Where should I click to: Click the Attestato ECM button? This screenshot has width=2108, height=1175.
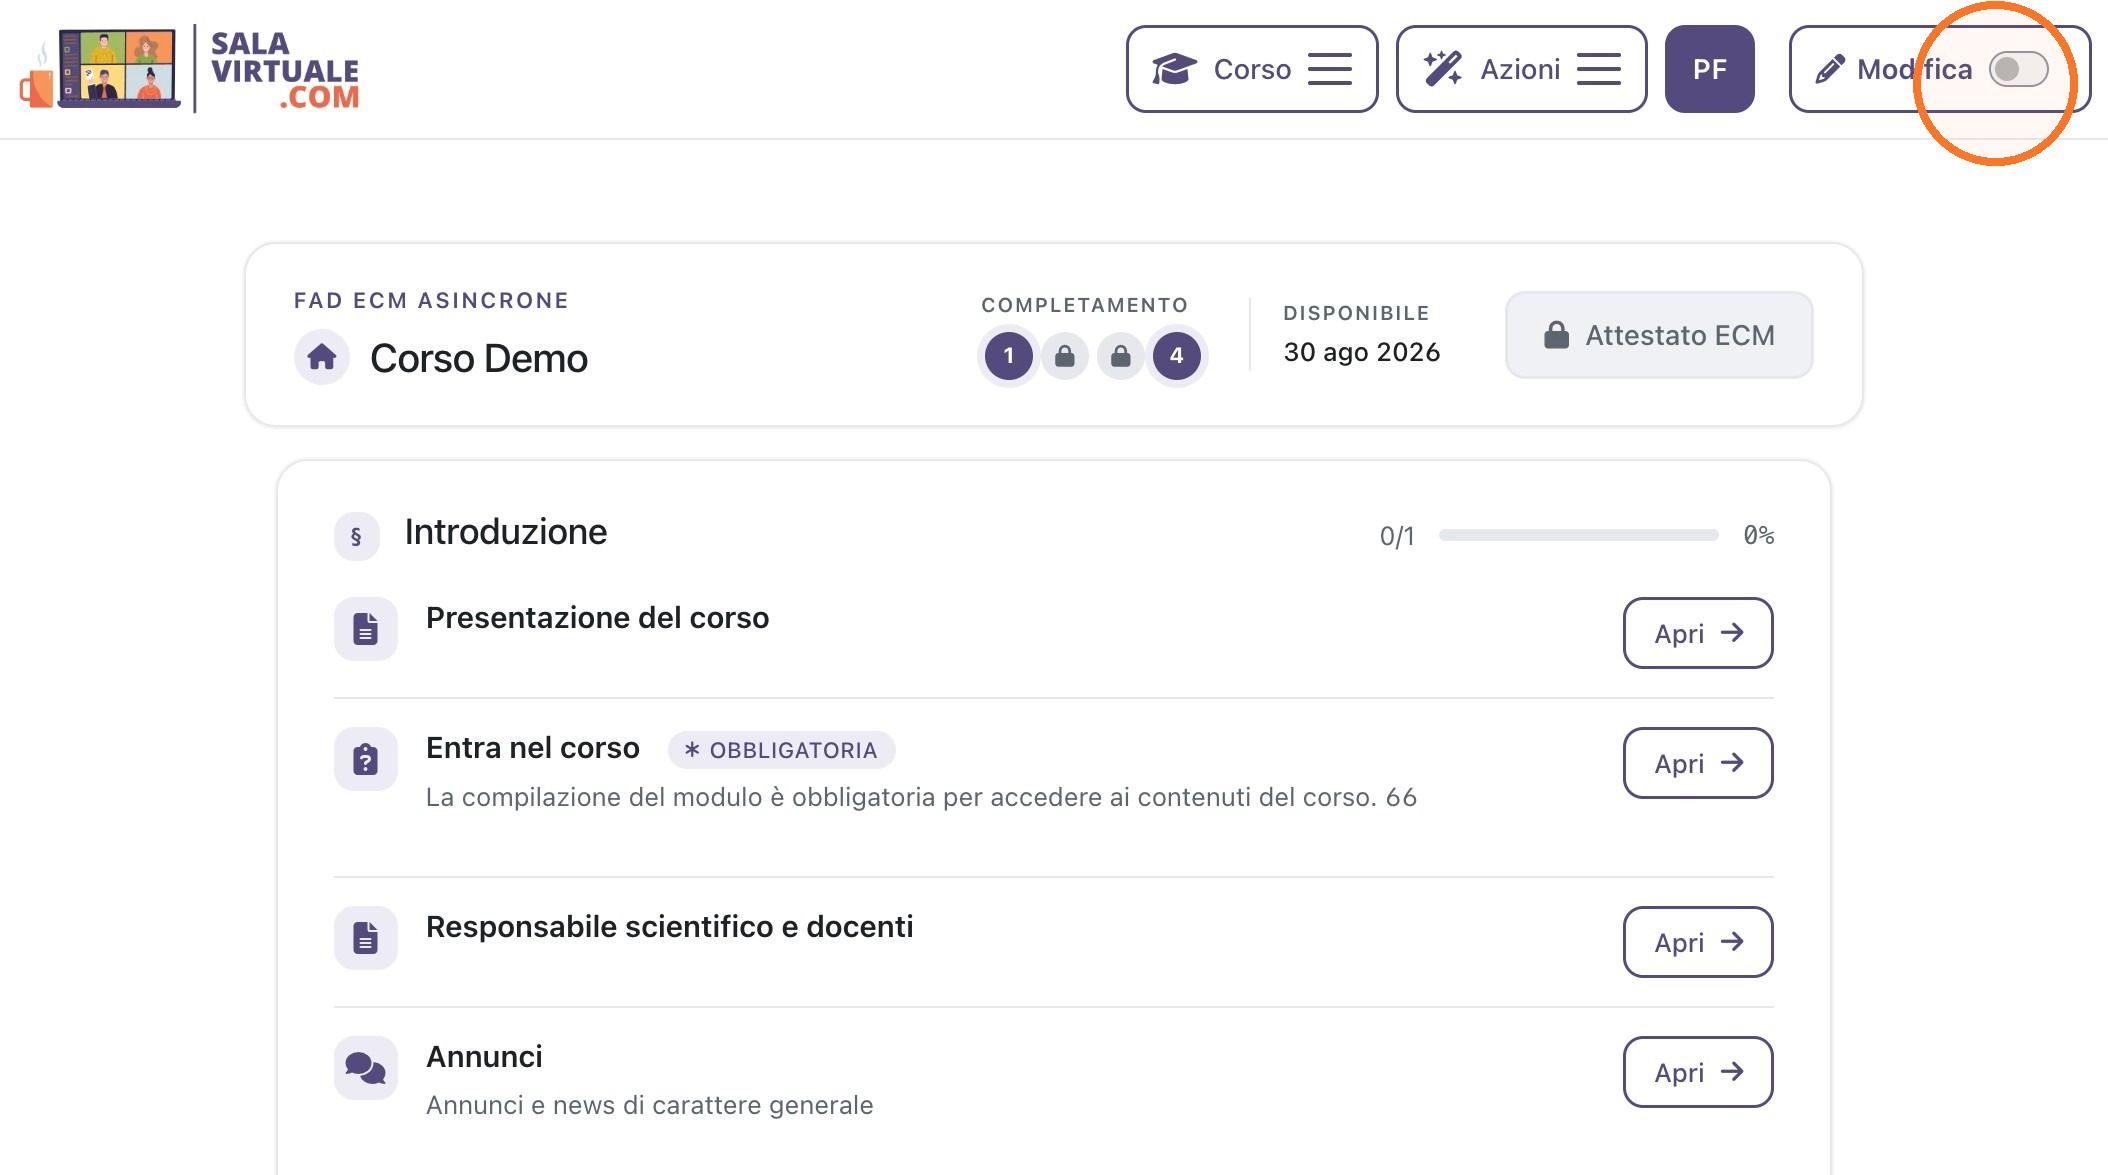point(1659,335)
